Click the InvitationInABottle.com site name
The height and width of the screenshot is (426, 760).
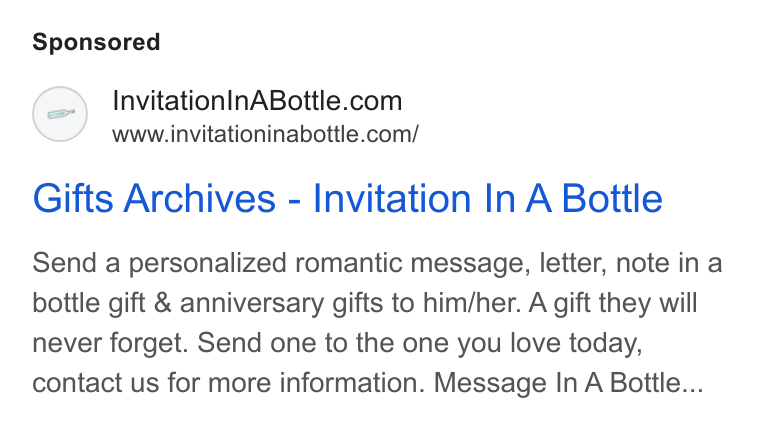[257, 101]
